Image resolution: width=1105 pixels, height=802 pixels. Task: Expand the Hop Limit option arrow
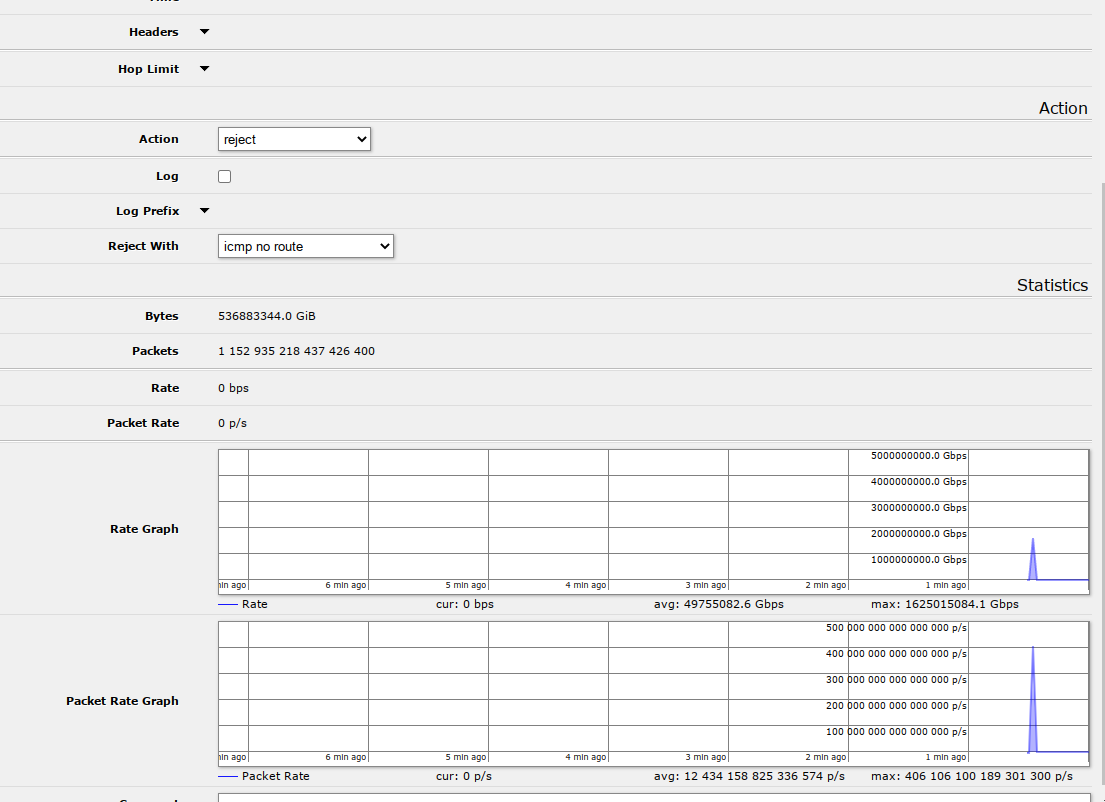point(204,69)
